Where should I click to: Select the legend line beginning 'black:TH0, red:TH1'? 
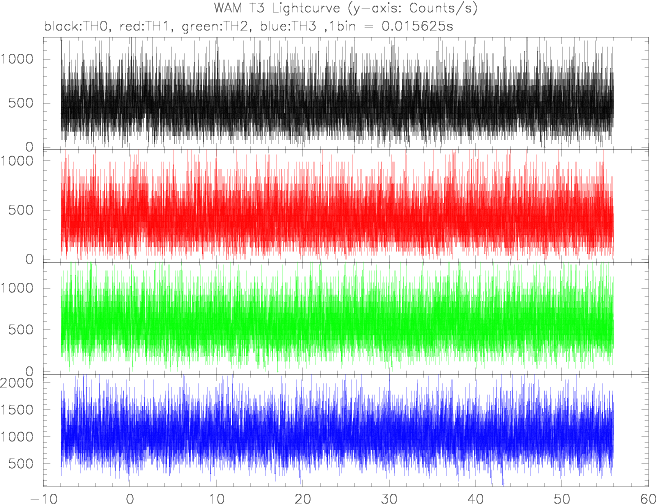(249, 26)
